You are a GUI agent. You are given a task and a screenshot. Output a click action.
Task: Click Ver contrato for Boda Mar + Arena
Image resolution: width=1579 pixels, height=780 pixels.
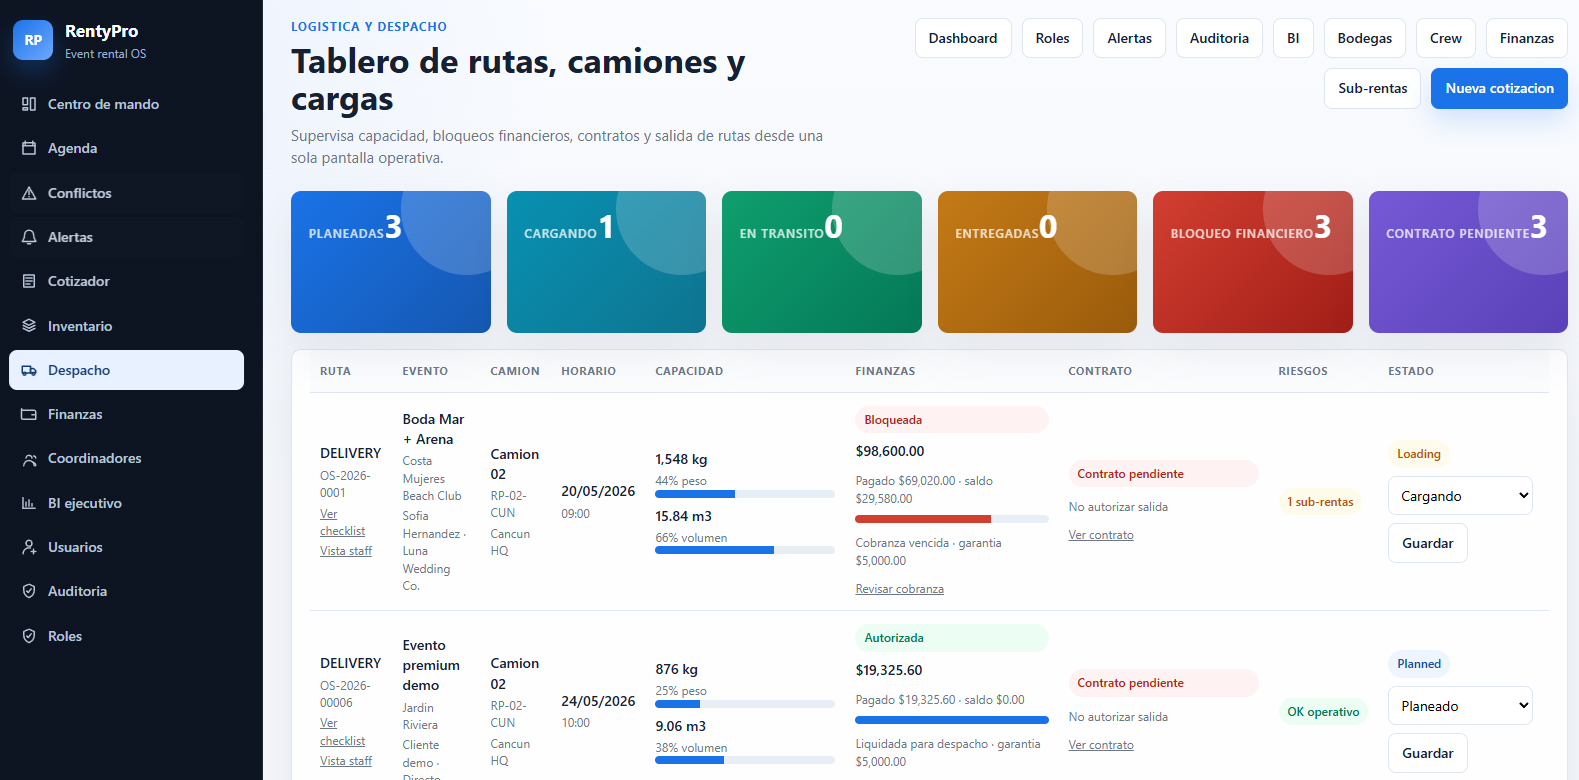[1101, 535]
